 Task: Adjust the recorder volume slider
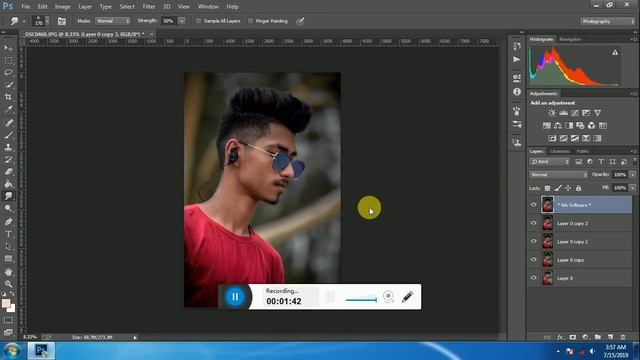[x=361, y=299]
